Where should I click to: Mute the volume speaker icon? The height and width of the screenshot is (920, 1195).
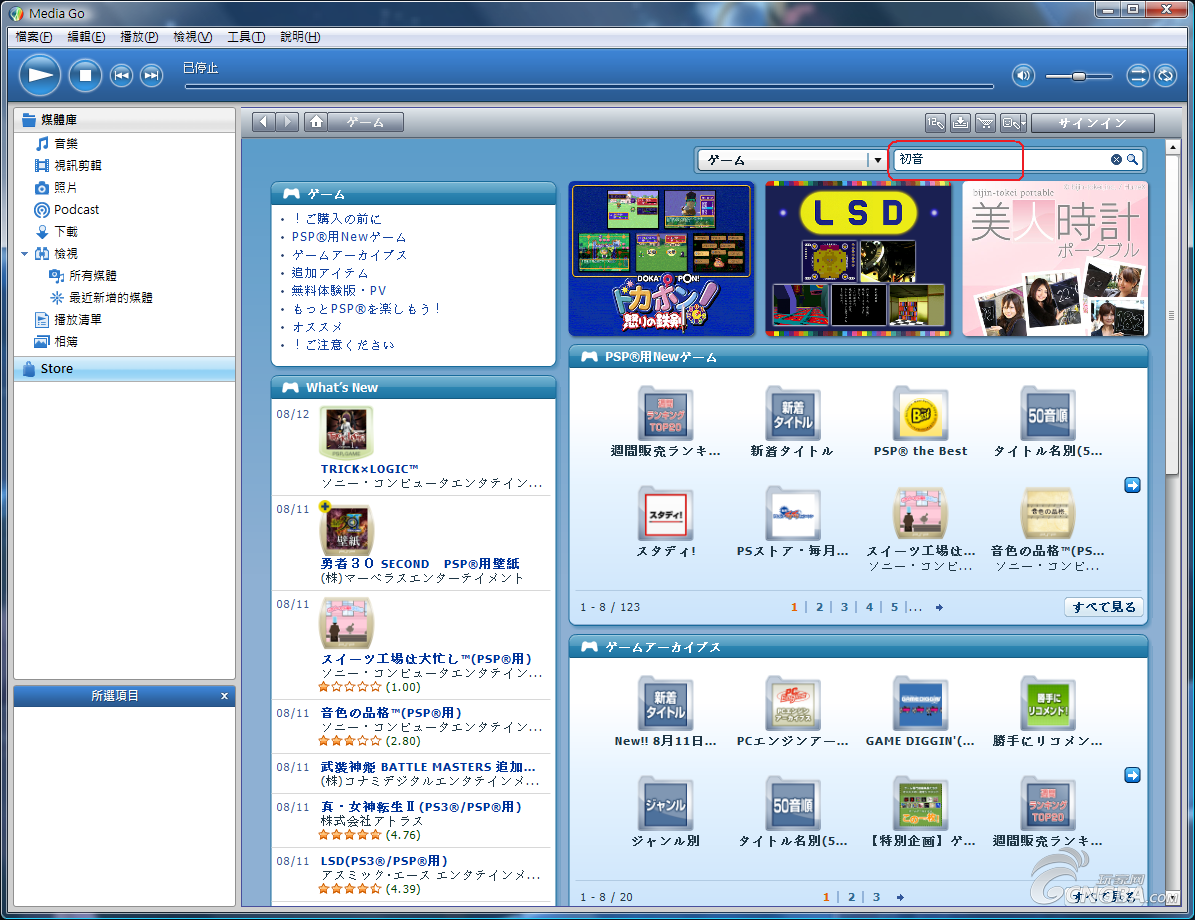[1023, 75]
